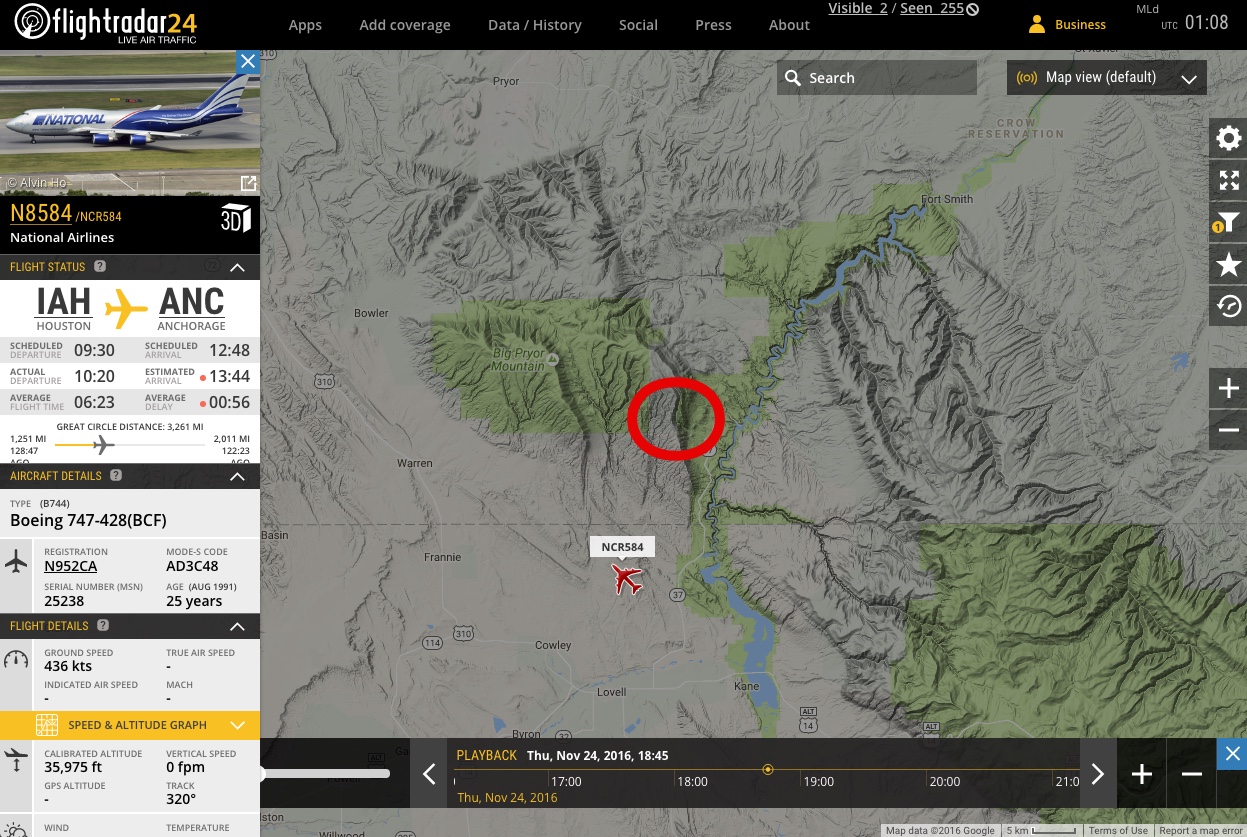
Task: Zoom in the map with plus button
Action: point(1228,388)
